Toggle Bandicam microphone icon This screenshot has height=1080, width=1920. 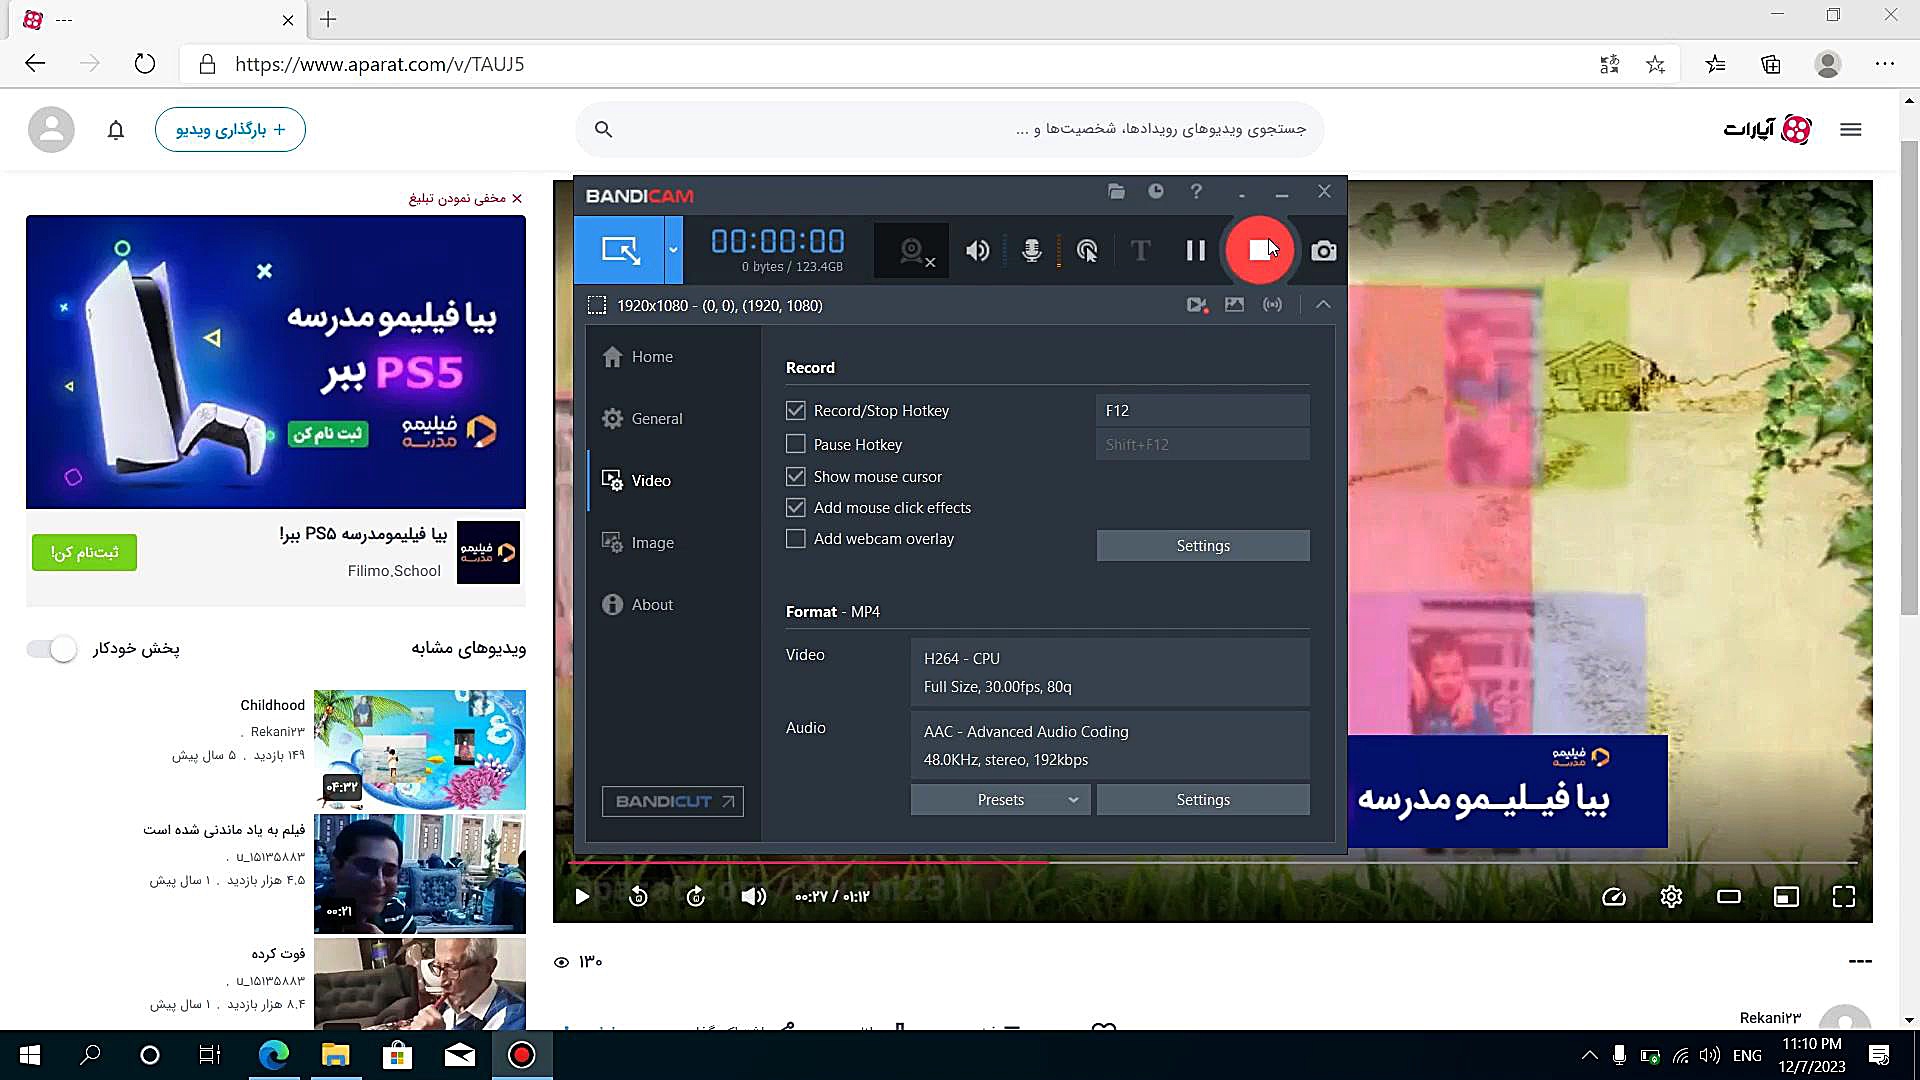(1032, 251)
